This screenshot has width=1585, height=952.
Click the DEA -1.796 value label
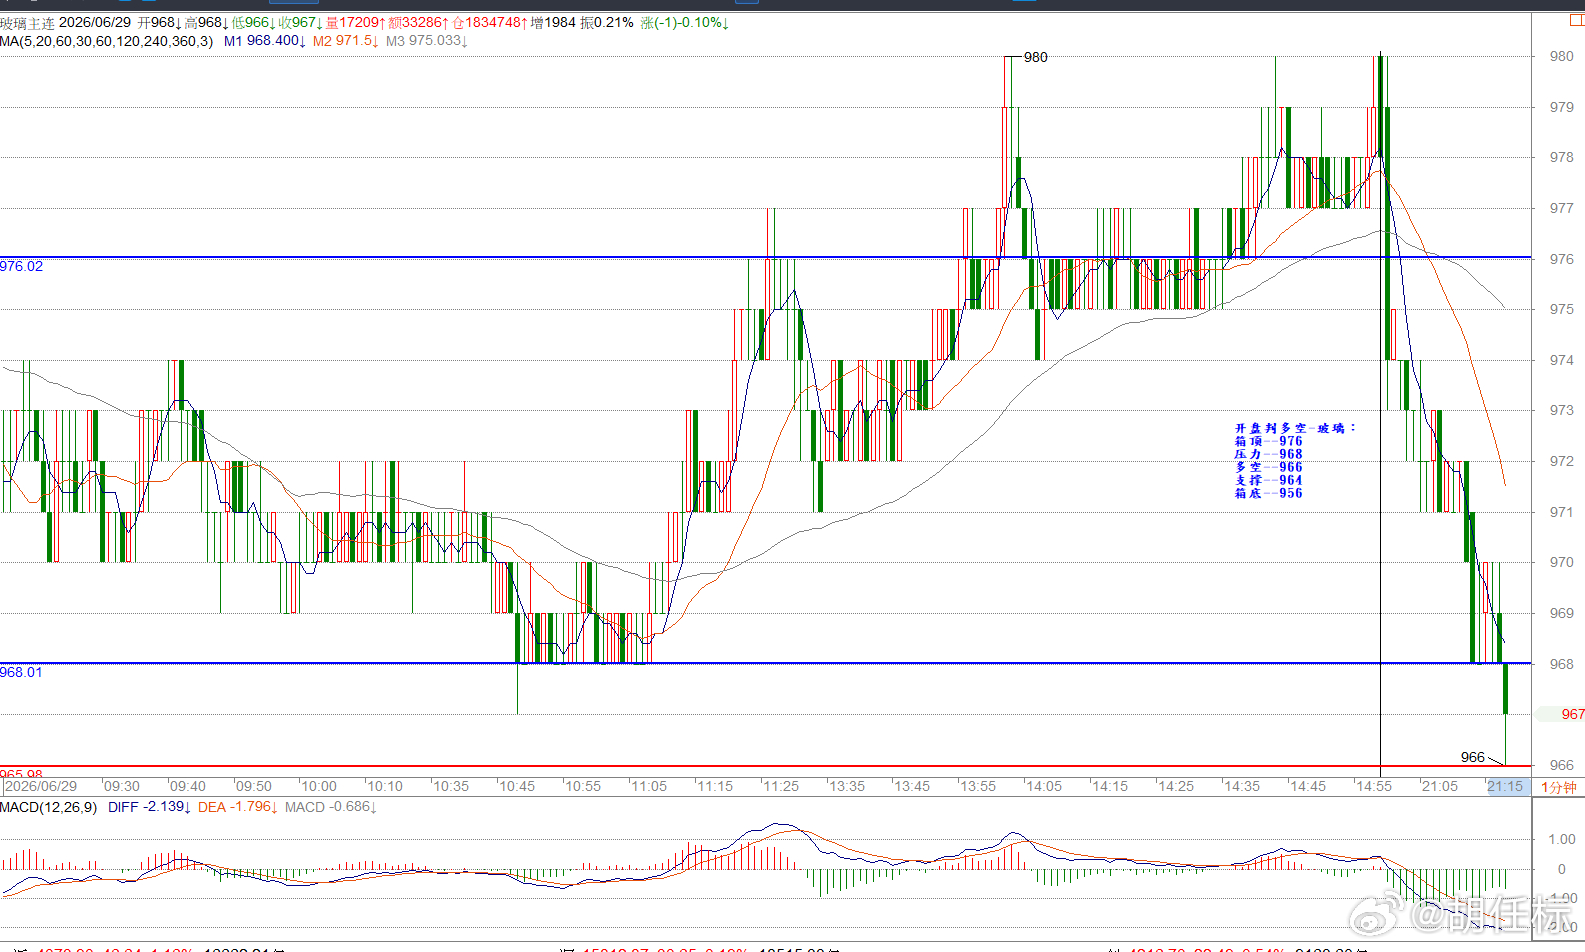click(x=237, y=807)
